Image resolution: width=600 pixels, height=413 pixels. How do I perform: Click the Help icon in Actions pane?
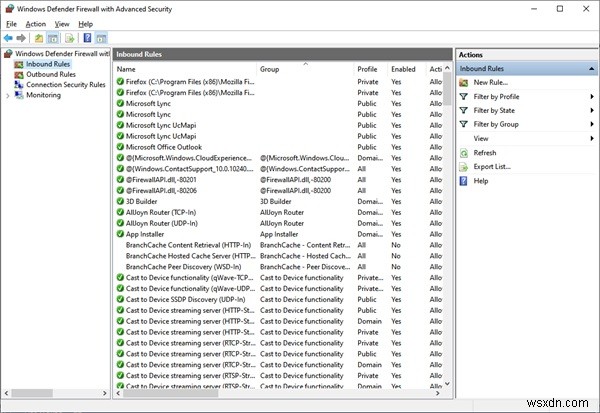tap(463, 181)
